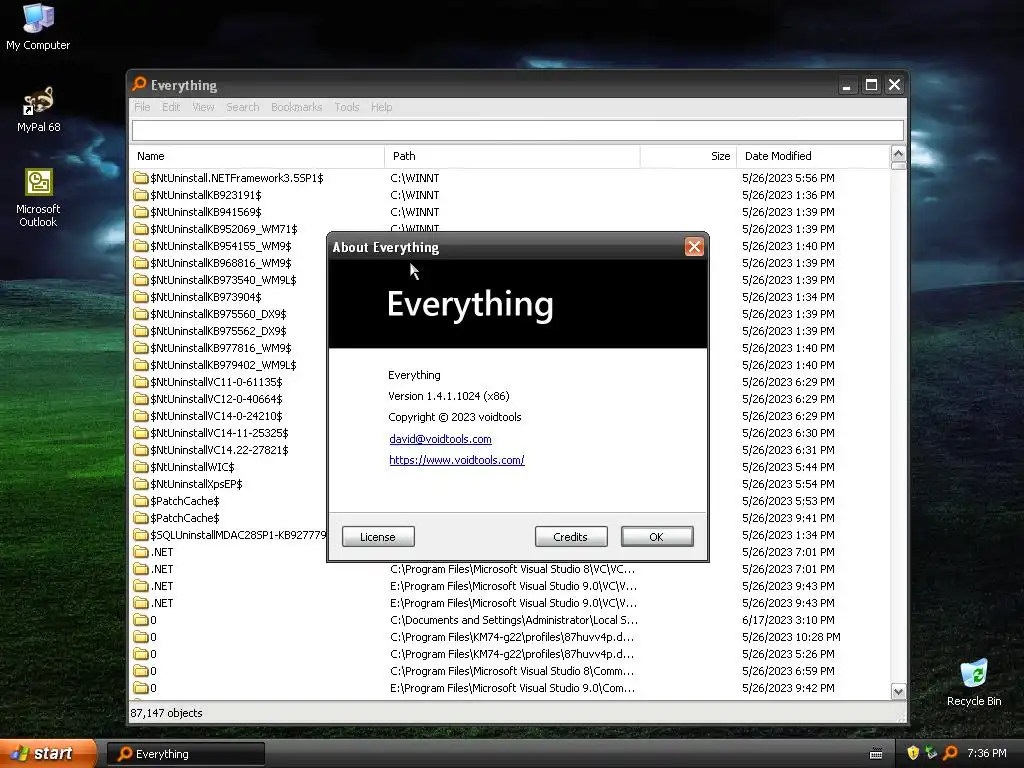Click the network connection tray icon
This screenshot has width=1024, height=768.
point(931,753)
